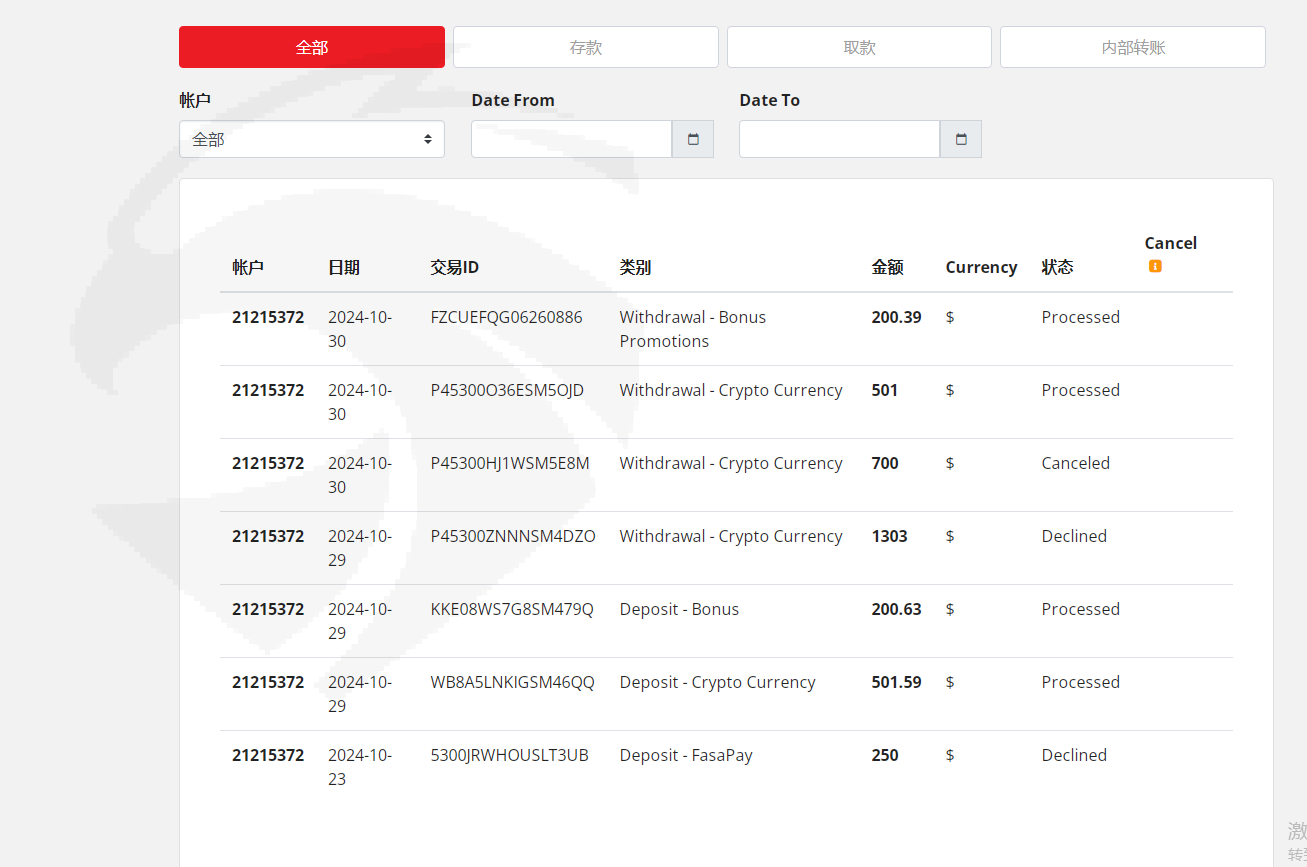
Task: Open the 帐户 account dropdown
Action: pos(312,139)
